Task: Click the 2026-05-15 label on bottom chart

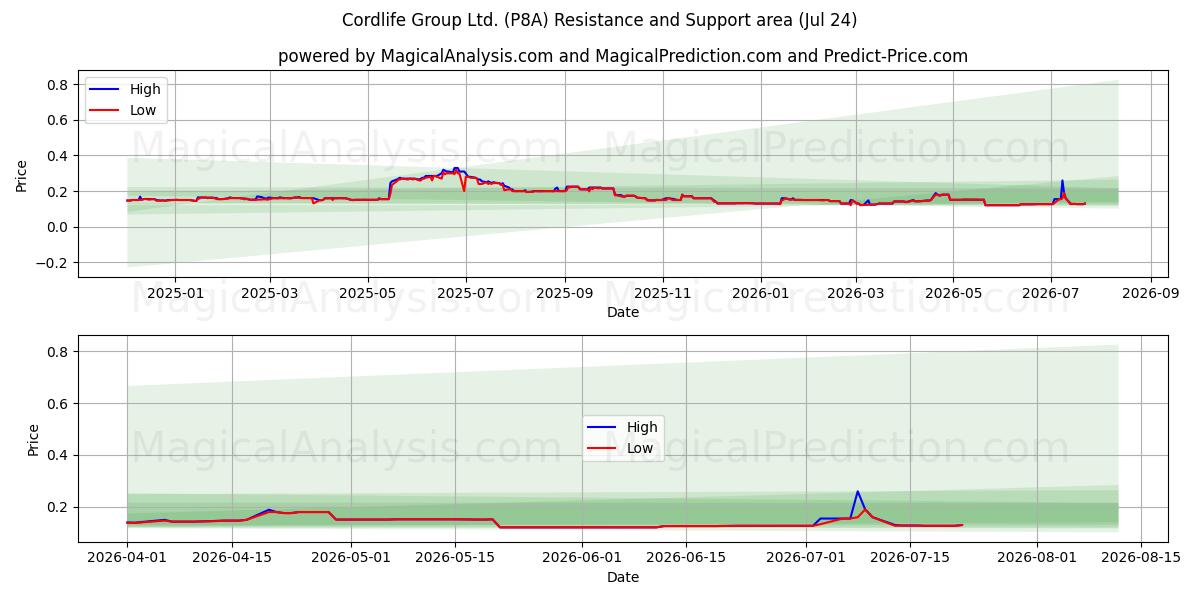Action: pos(456,559)
